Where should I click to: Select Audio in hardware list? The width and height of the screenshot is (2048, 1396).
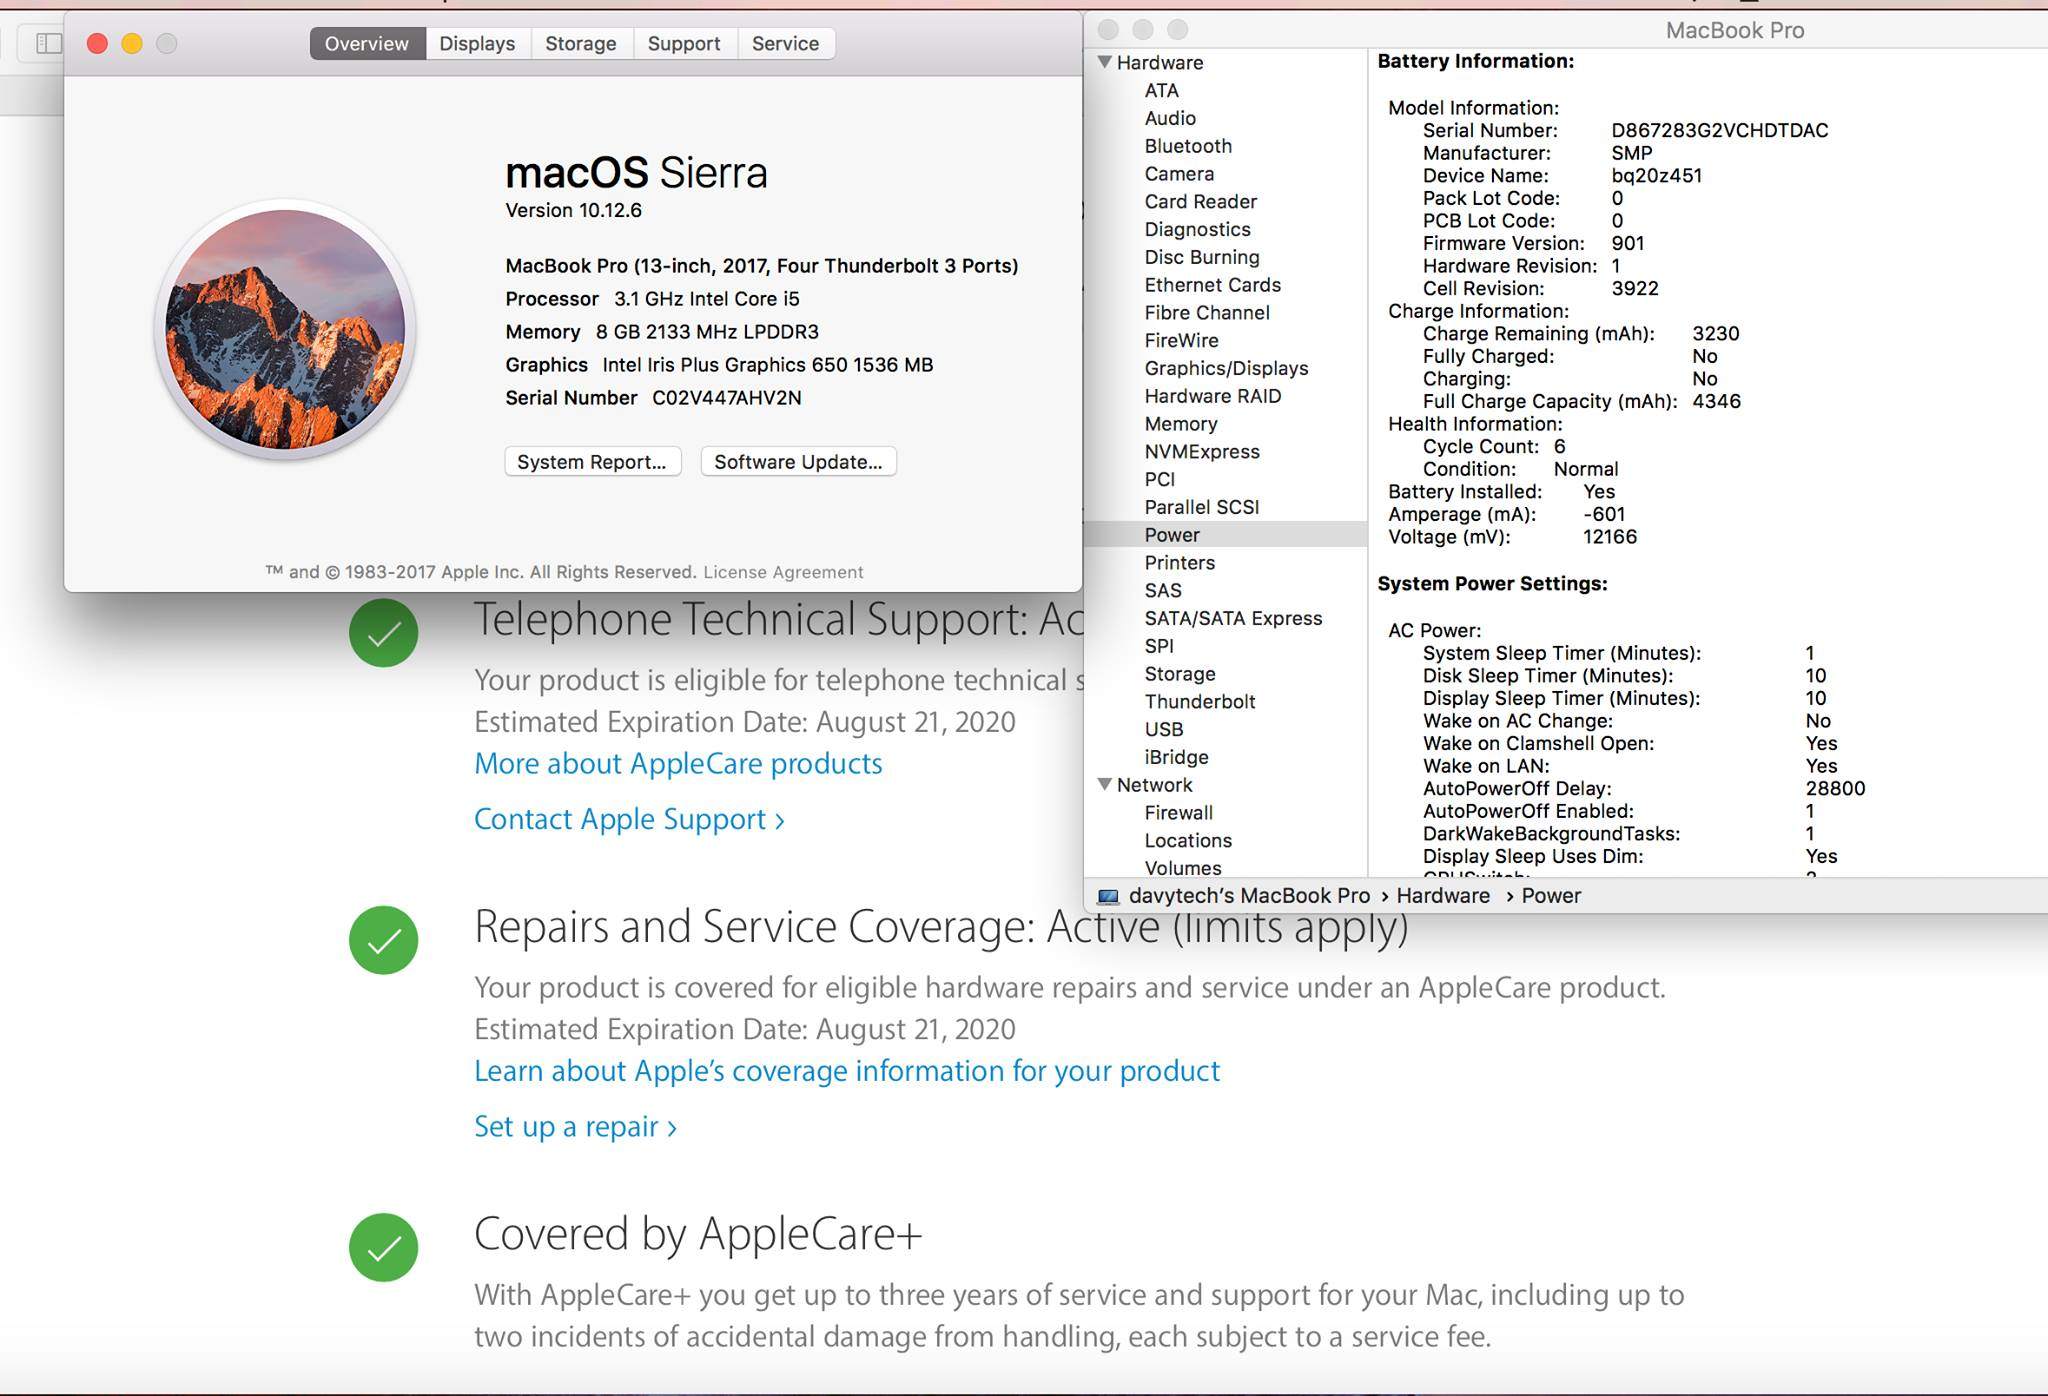(1170, 118)
